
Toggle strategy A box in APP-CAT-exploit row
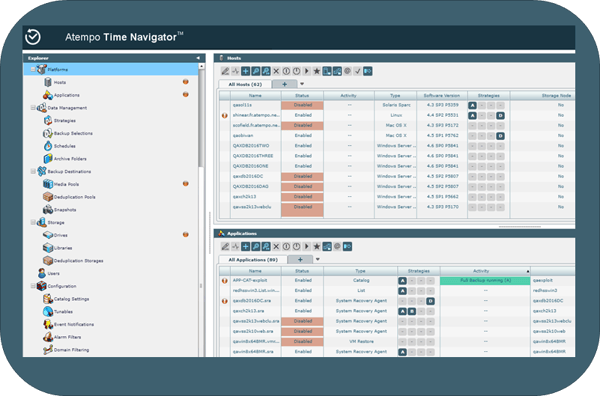[403, 281]
